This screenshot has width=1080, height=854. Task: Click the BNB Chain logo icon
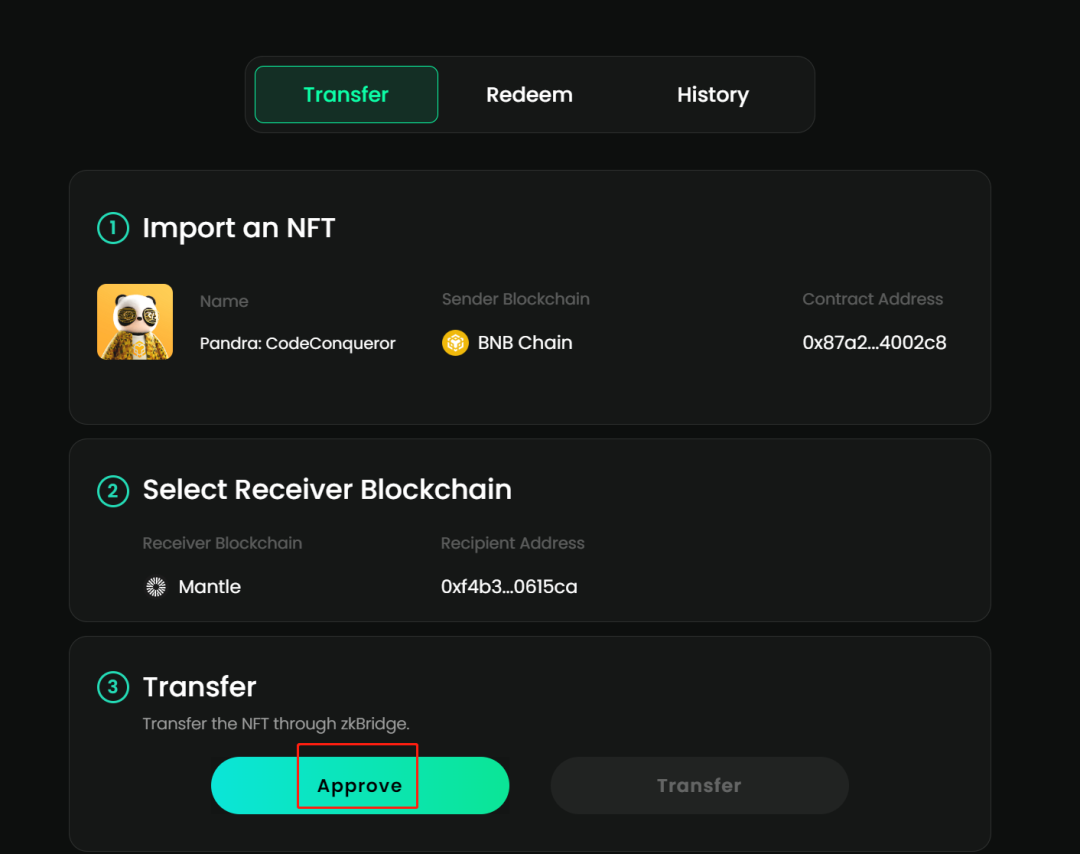(x=455, y=343)
